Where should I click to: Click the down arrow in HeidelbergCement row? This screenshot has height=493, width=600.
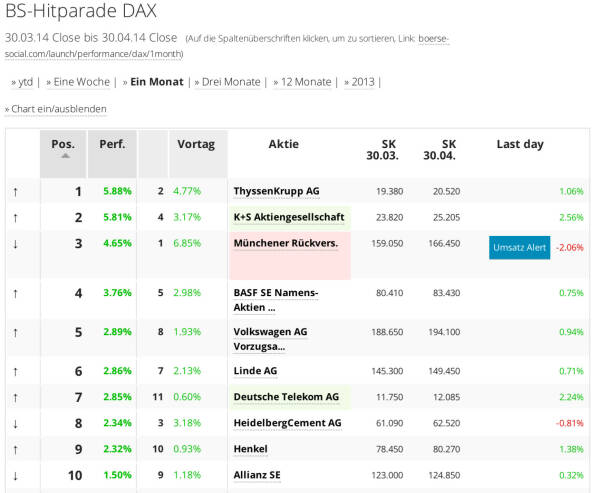point(15,424)
